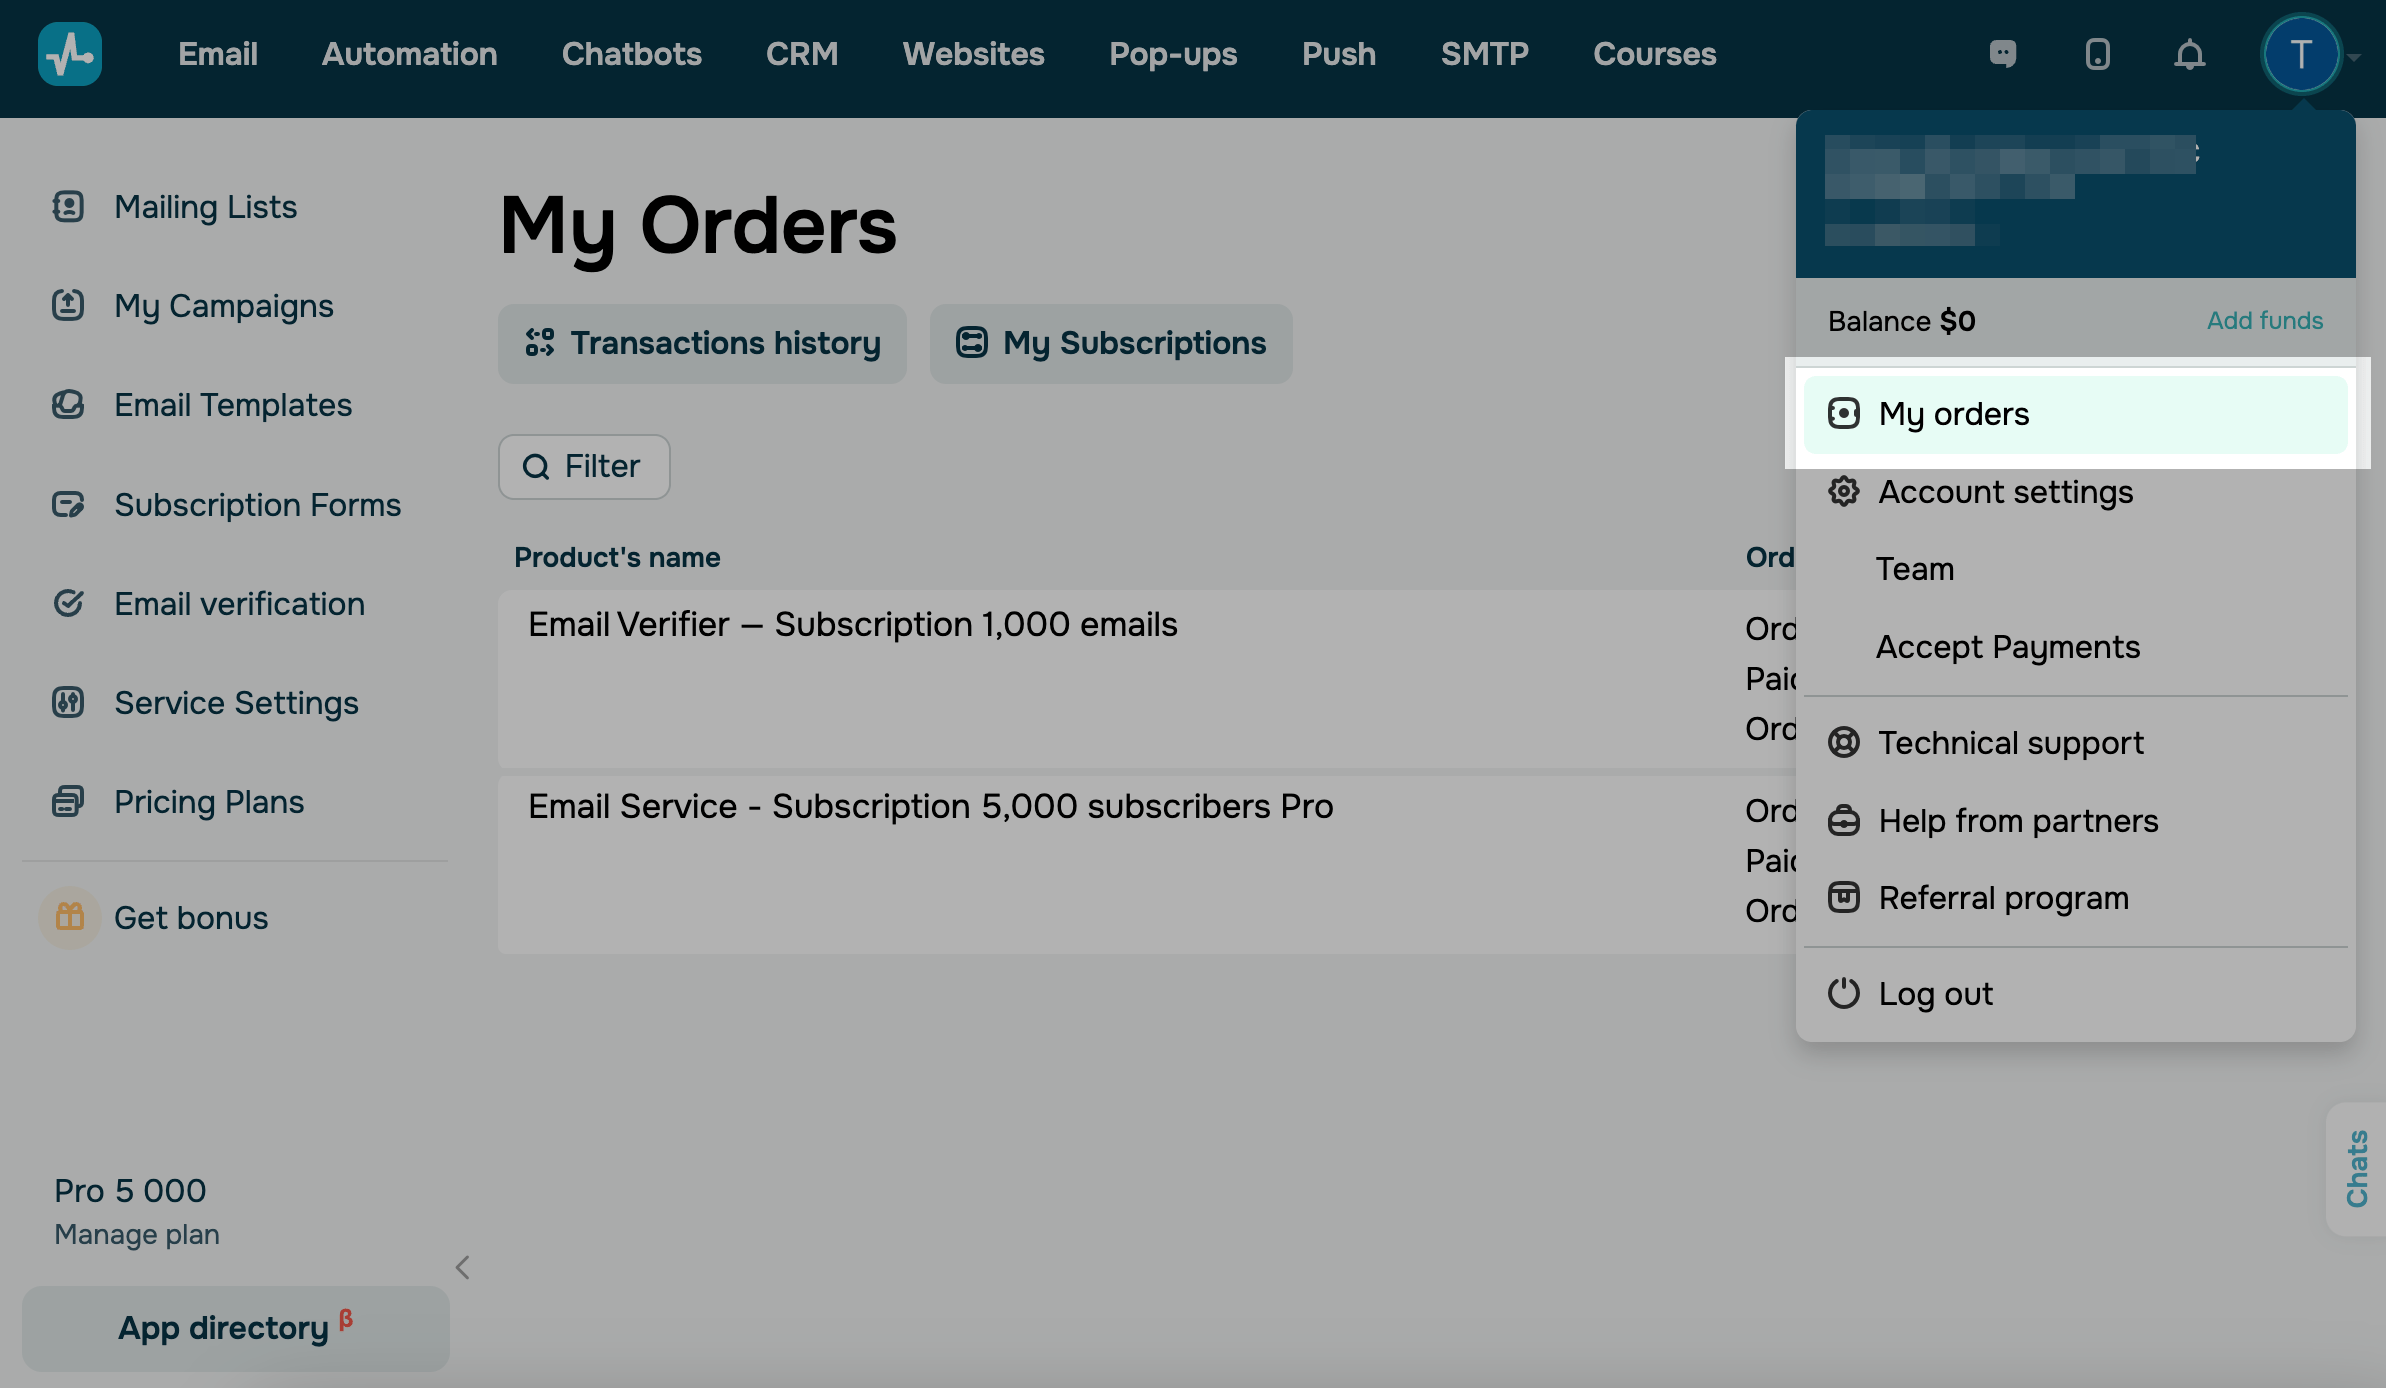Click the SendPulse logo icon

pyautogui.click(x=69, y=54)
